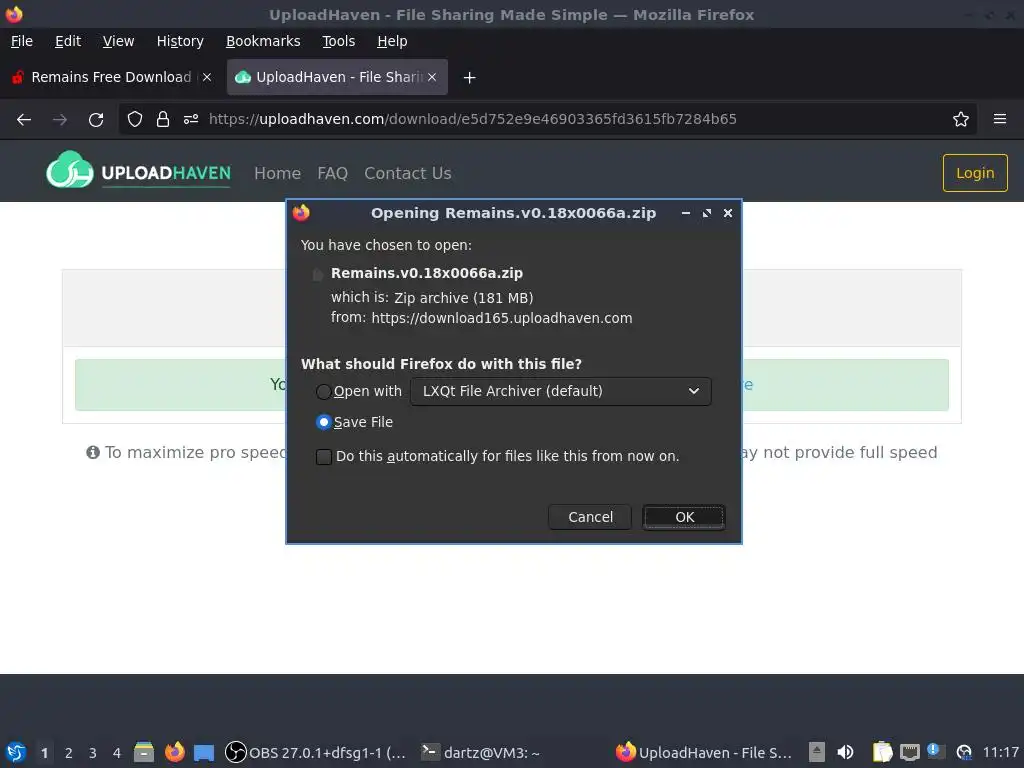Click the Firefox icon in the dialog title bar
Screen dimensions: 1024x768
301,213
